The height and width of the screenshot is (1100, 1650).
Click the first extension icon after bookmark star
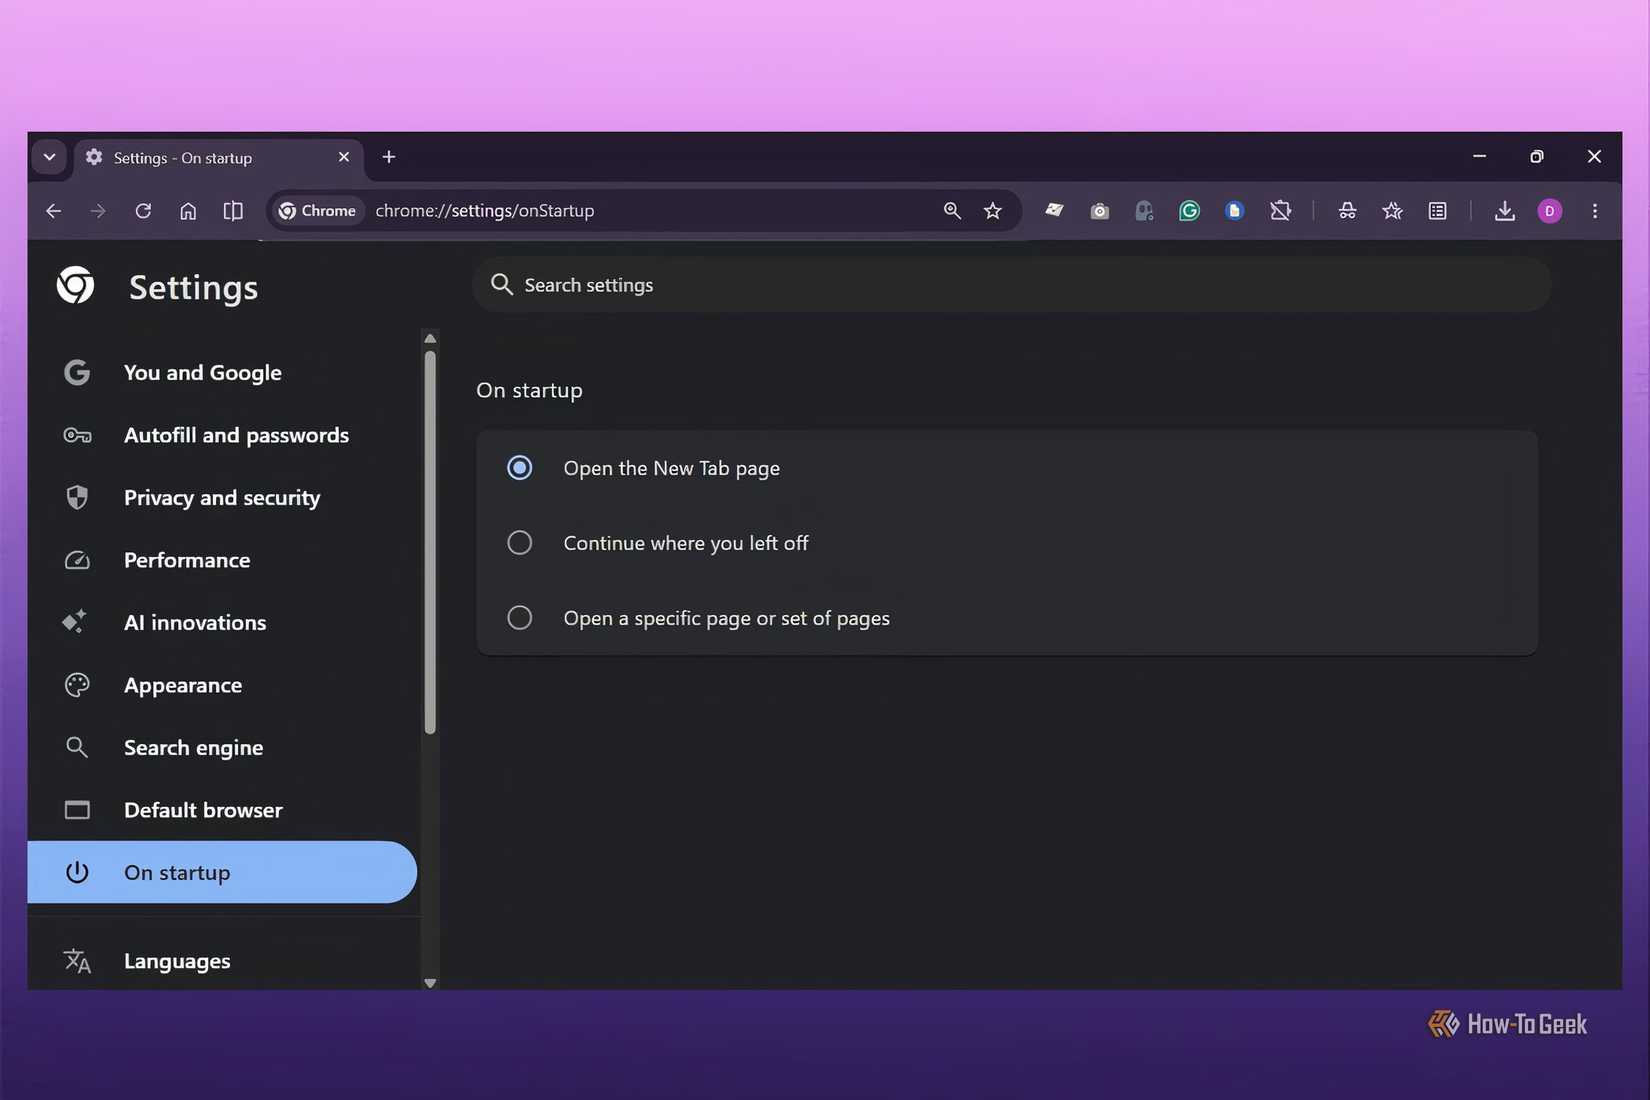tap(1054, 211)
